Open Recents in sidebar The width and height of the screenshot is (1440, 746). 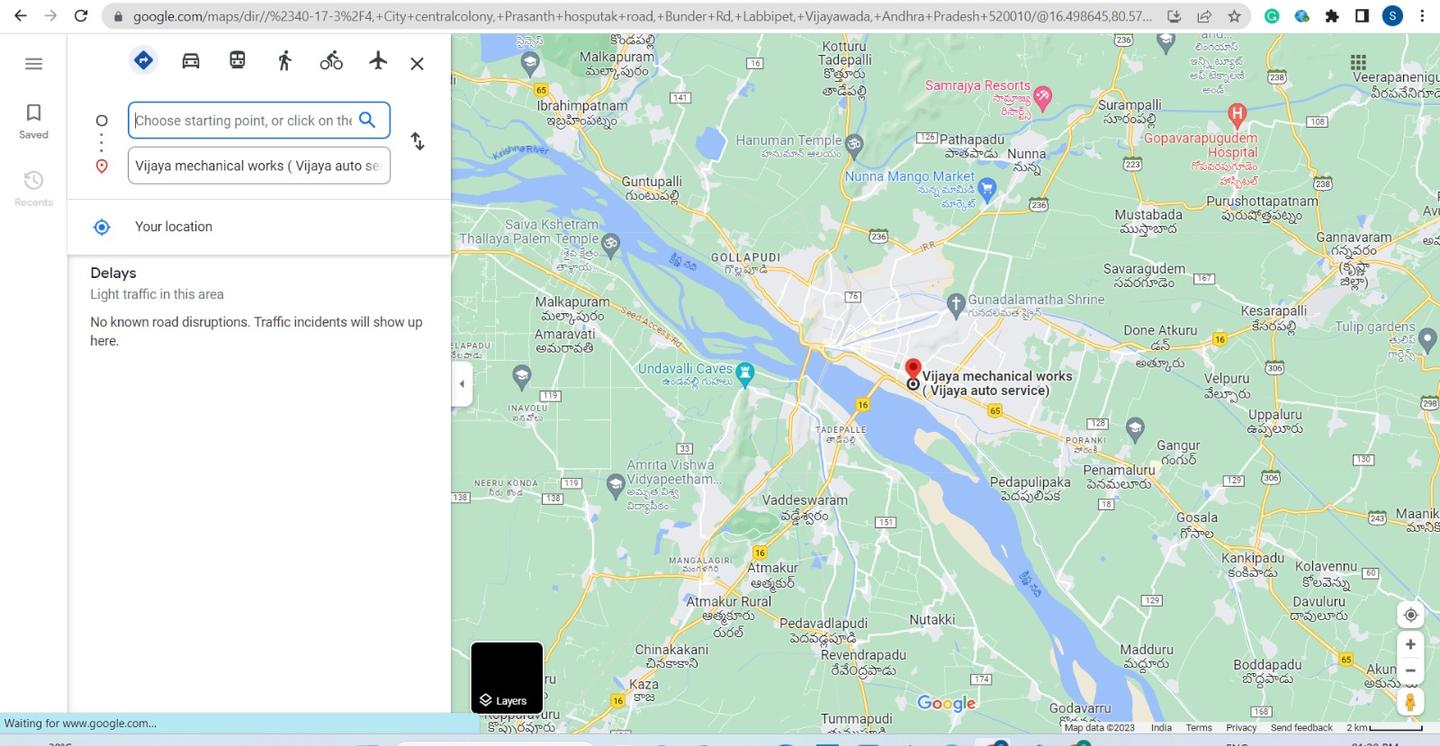pos(33,188)
